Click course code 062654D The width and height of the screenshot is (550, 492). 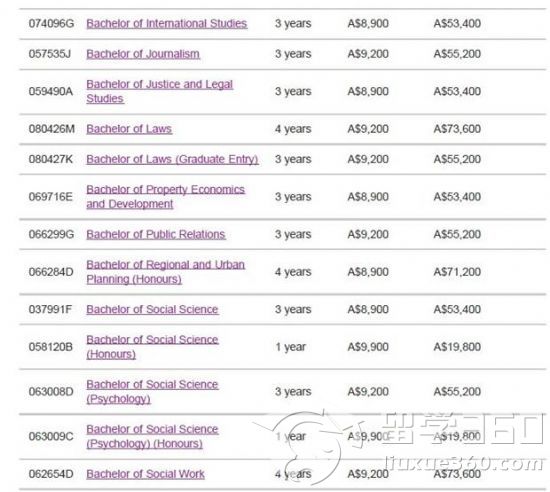(51, 474)
